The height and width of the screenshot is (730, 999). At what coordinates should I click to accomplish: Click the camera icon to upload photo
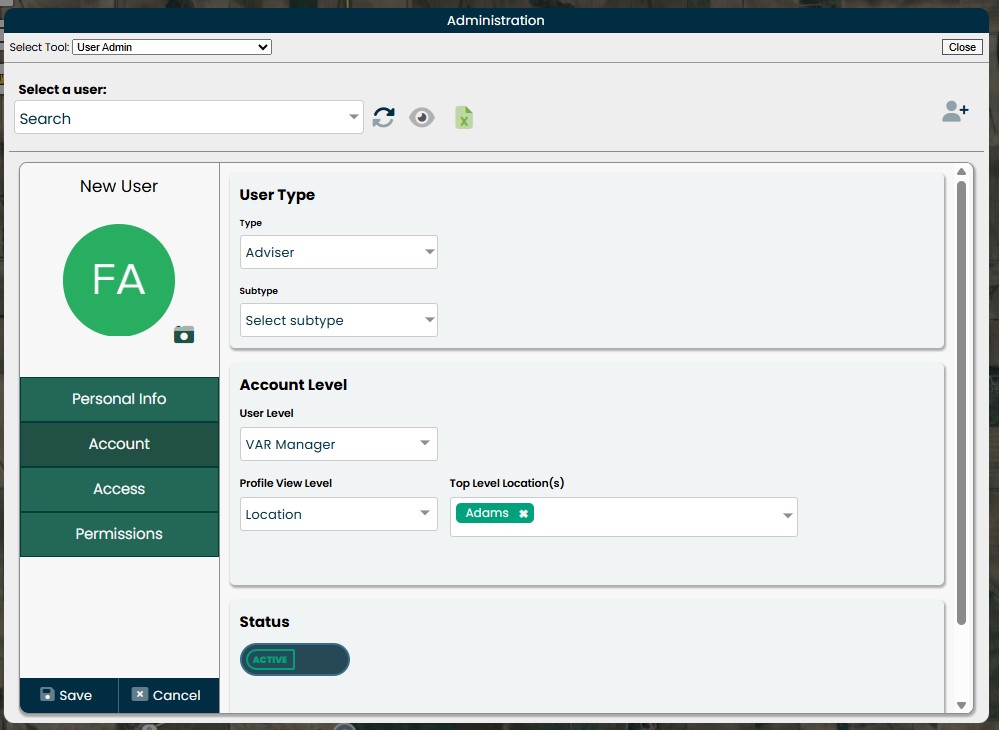tap(184, 334)
